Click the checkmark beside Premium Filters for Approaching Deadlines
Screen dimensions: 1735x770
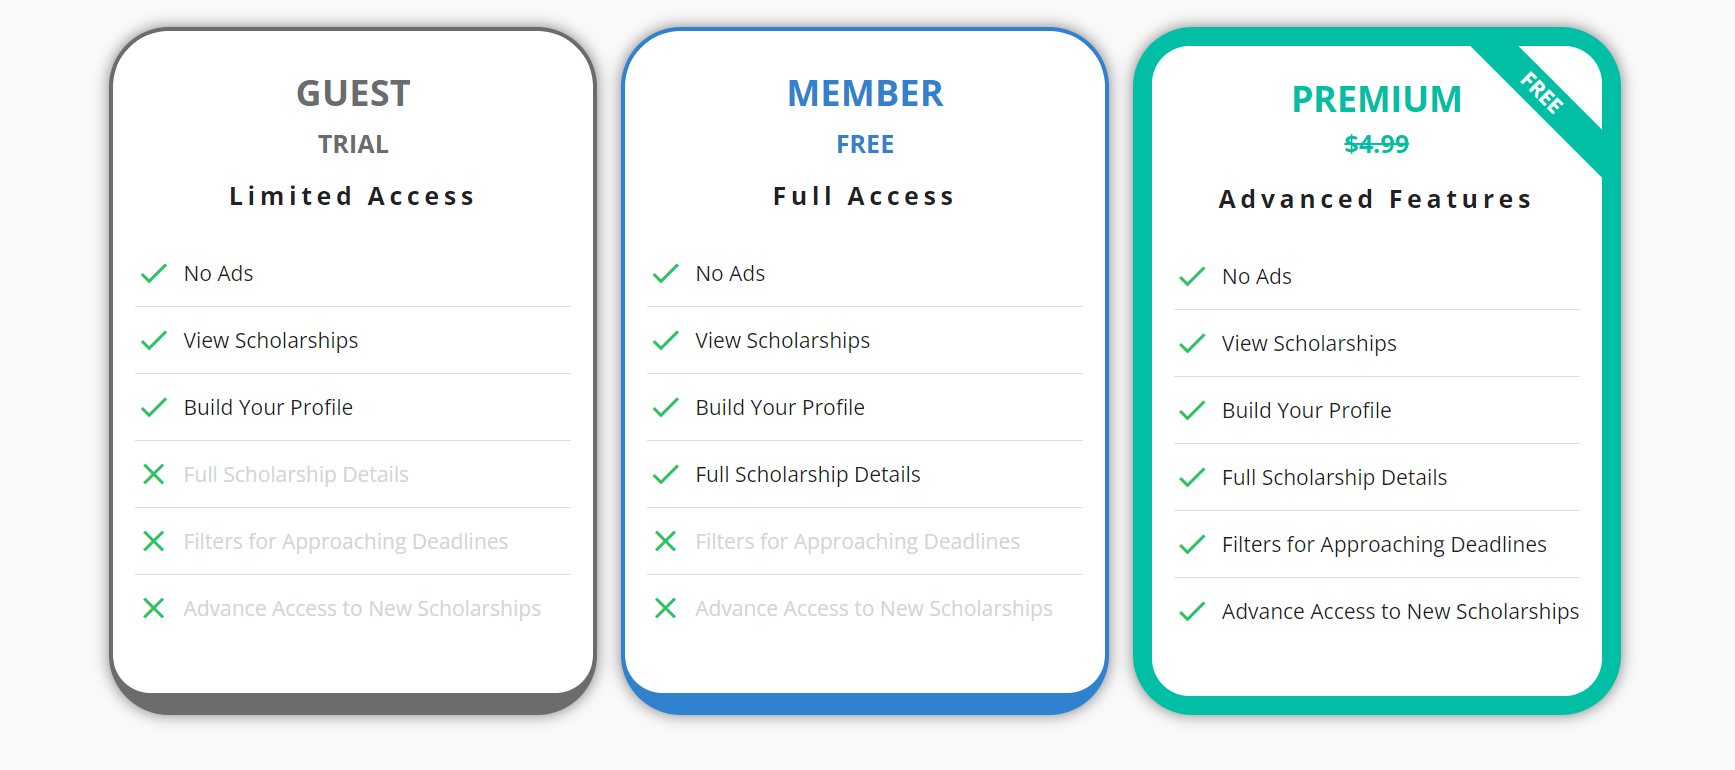click(1191, 545)
